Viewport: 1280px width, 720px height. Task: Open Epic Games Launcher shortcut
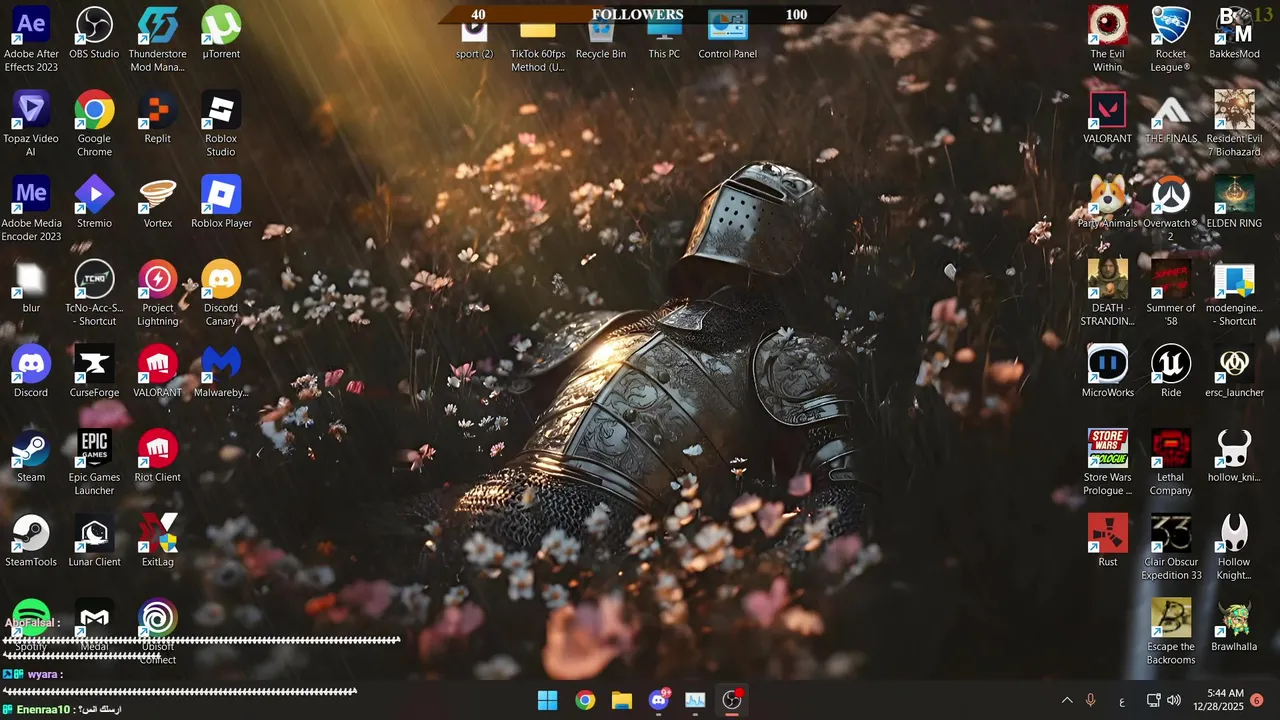click(94, 463)
